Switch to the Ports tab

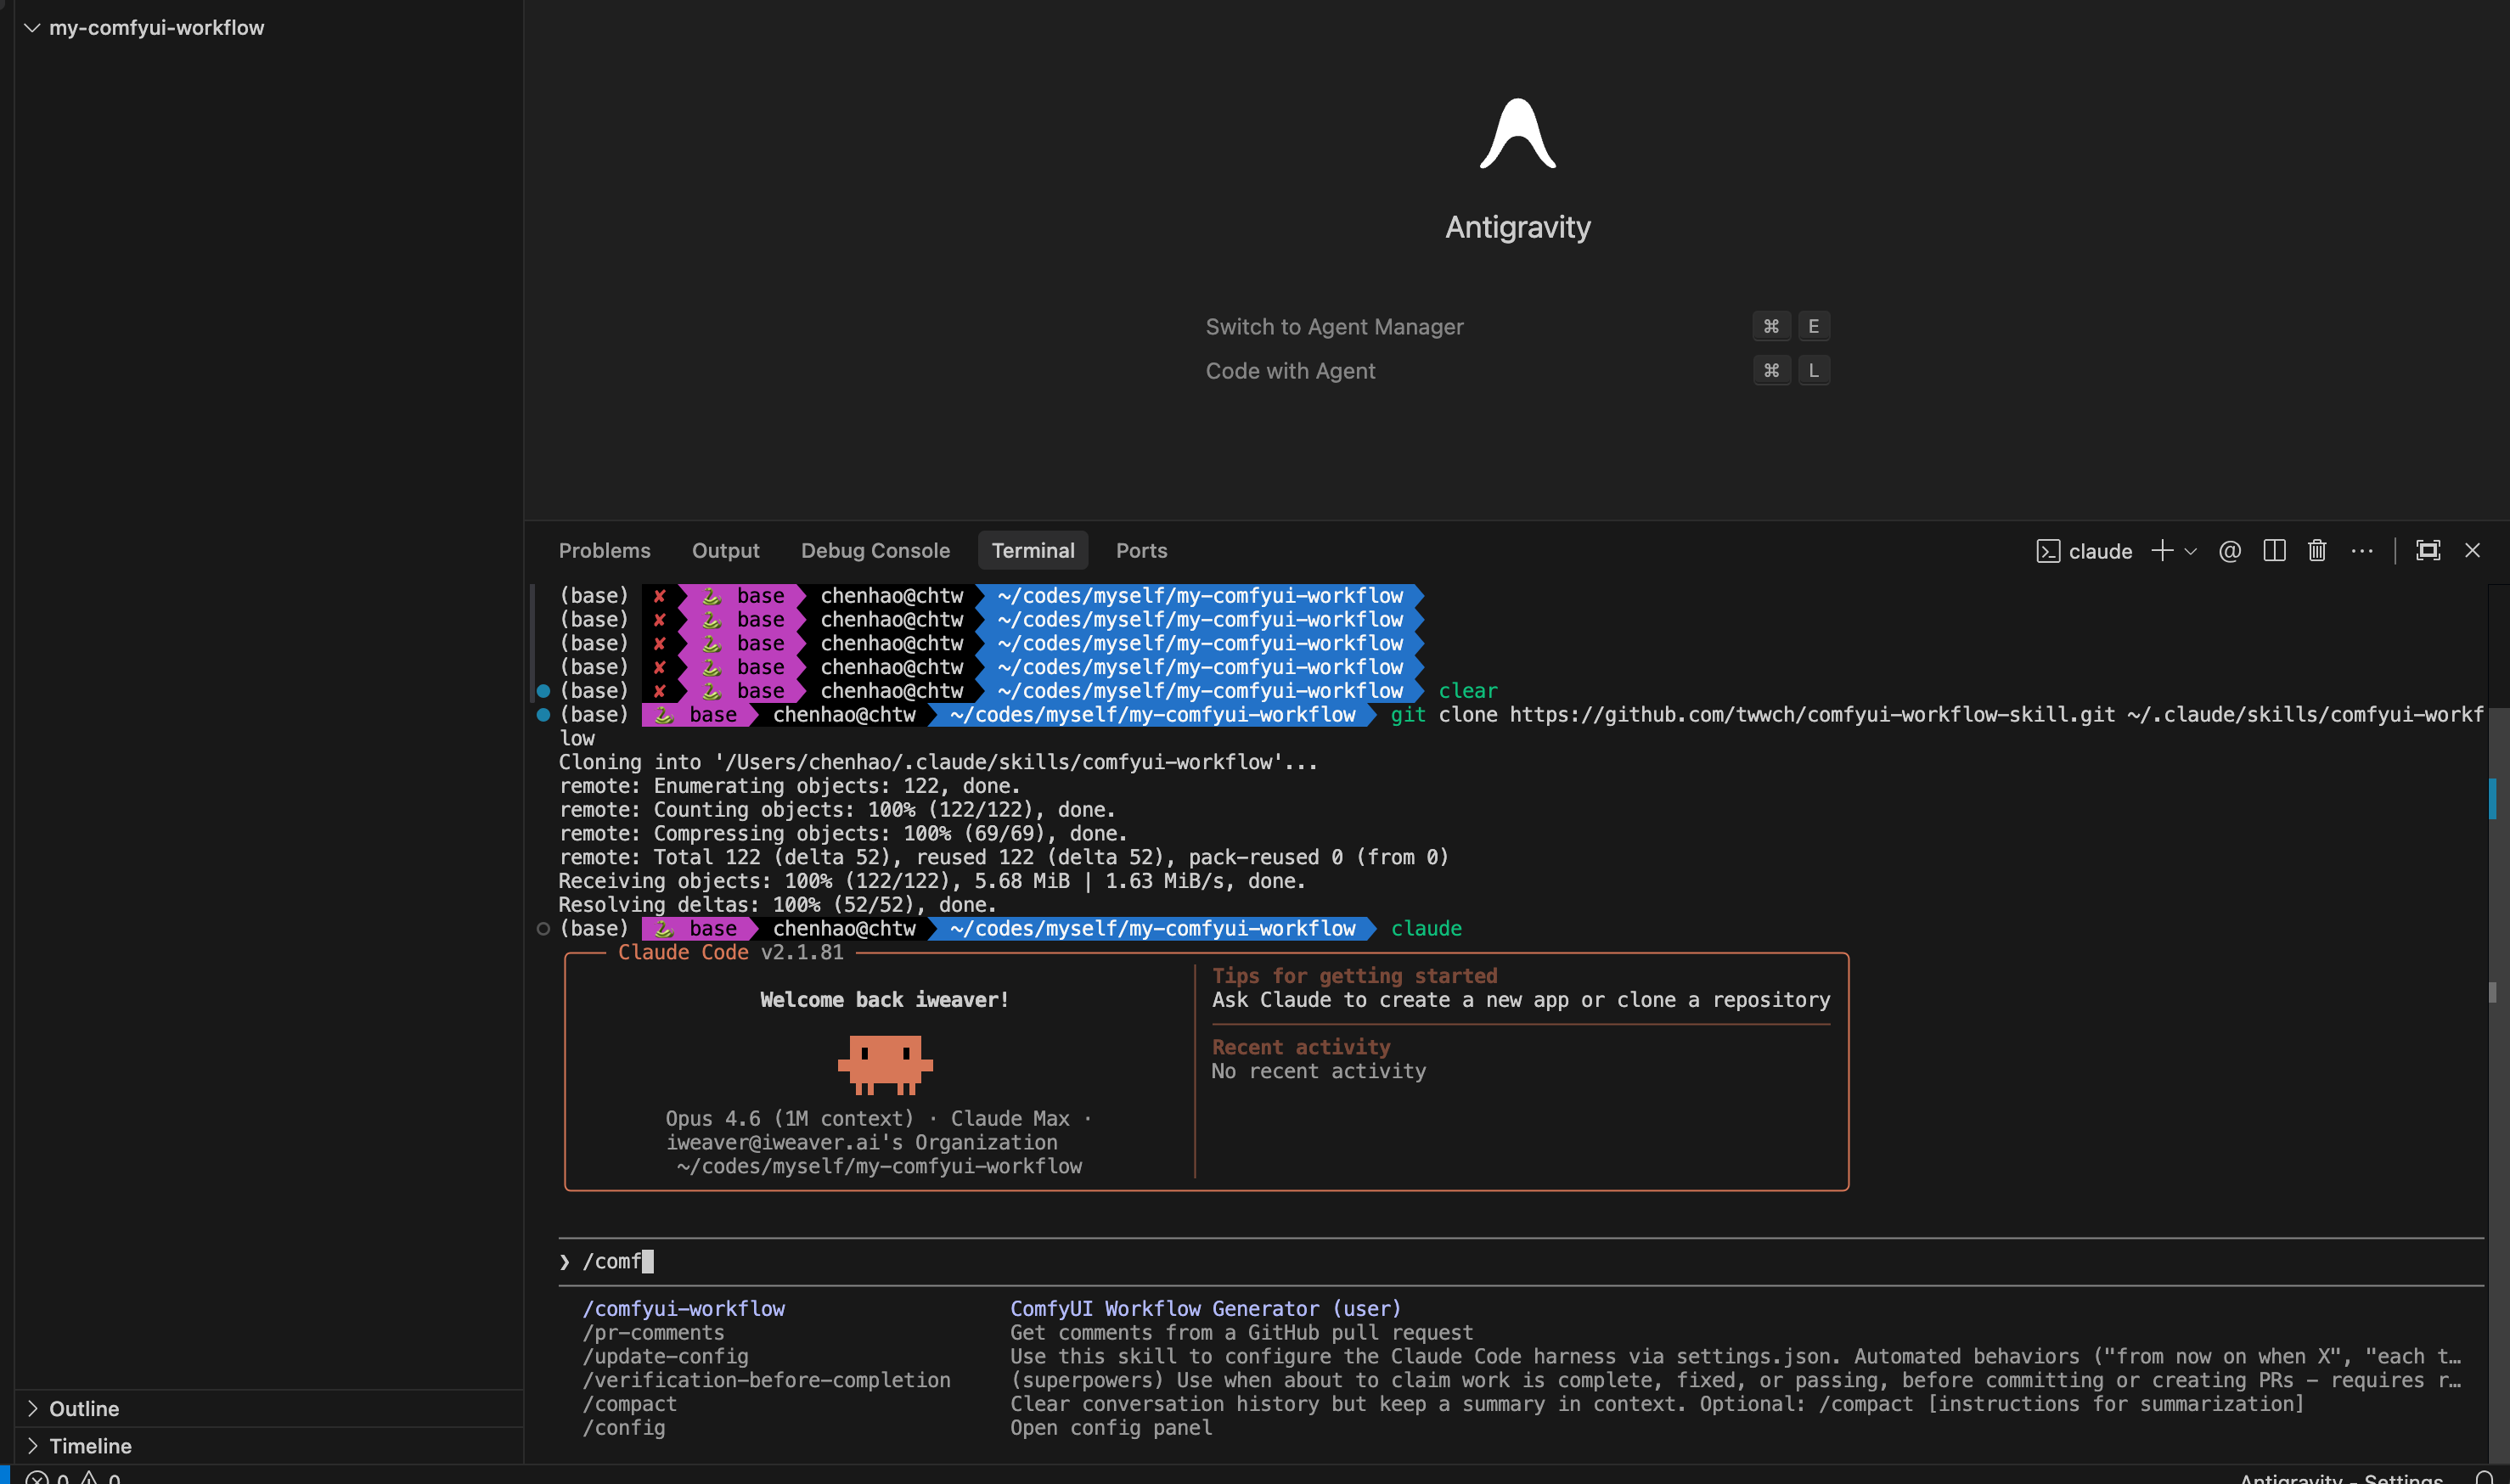click(x=1141, y=551)
